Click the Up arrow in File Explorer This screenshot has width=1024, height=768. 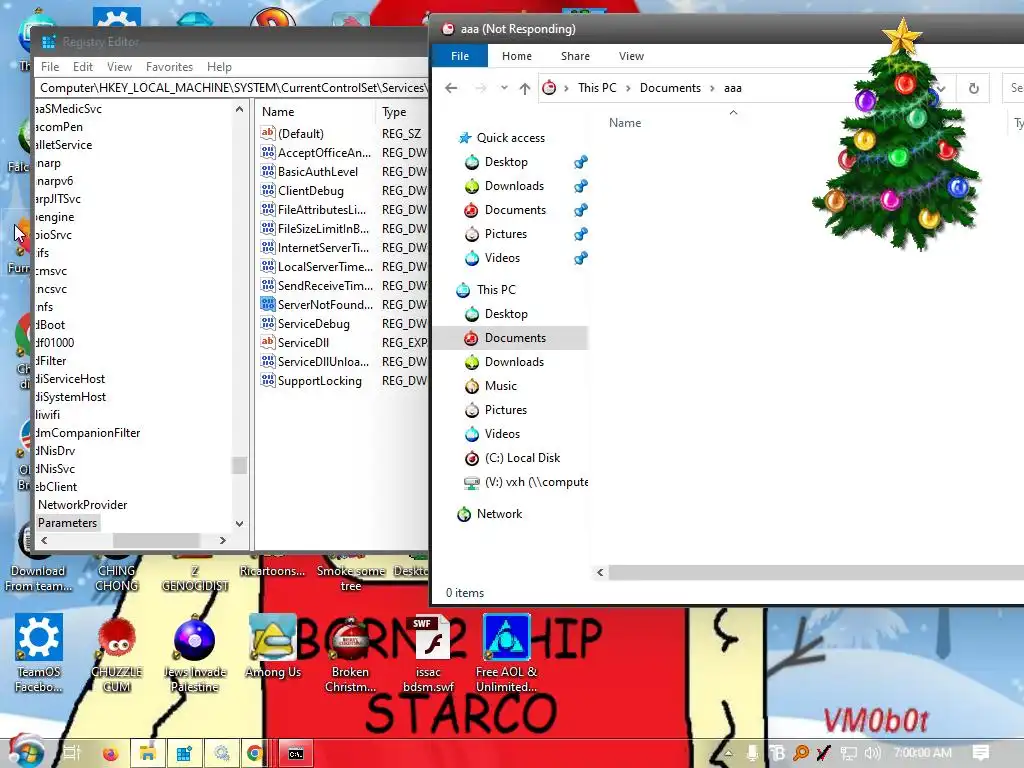525,88
